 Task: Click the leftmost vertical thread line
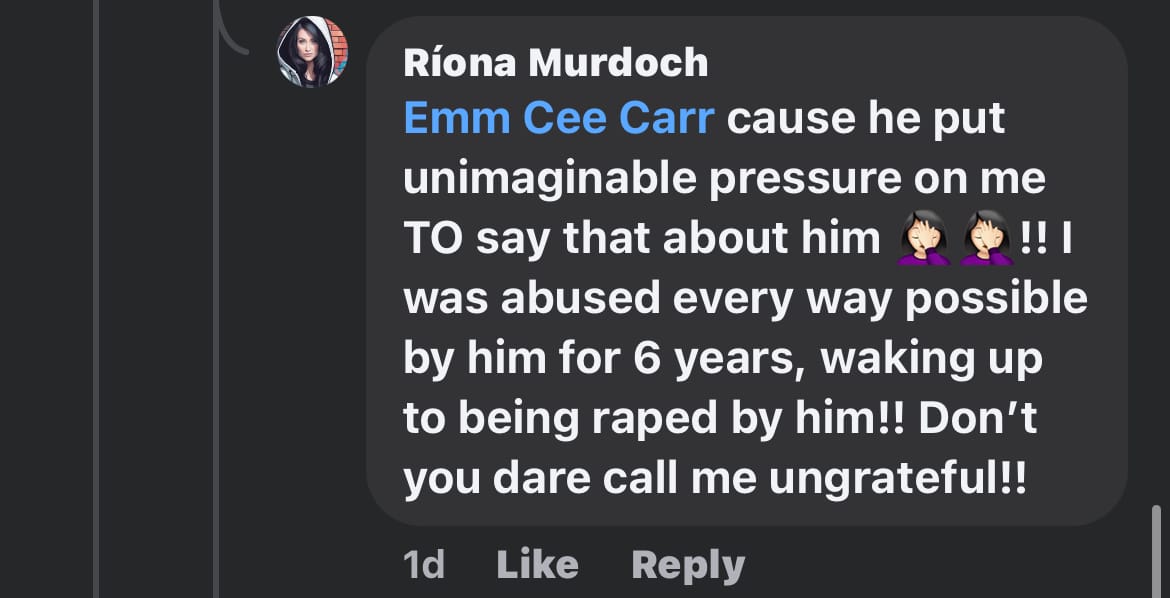[x=96, y=300]
